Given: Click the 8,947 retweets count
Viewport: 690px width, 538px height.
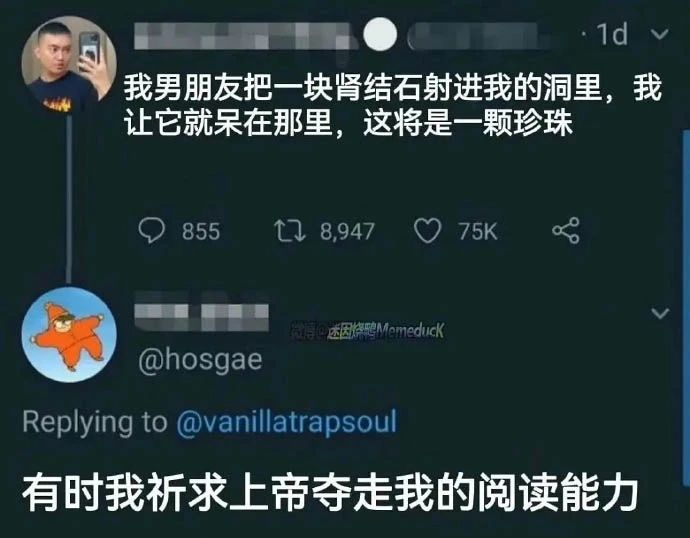Looking at the screenshot, I should [347, 231].
